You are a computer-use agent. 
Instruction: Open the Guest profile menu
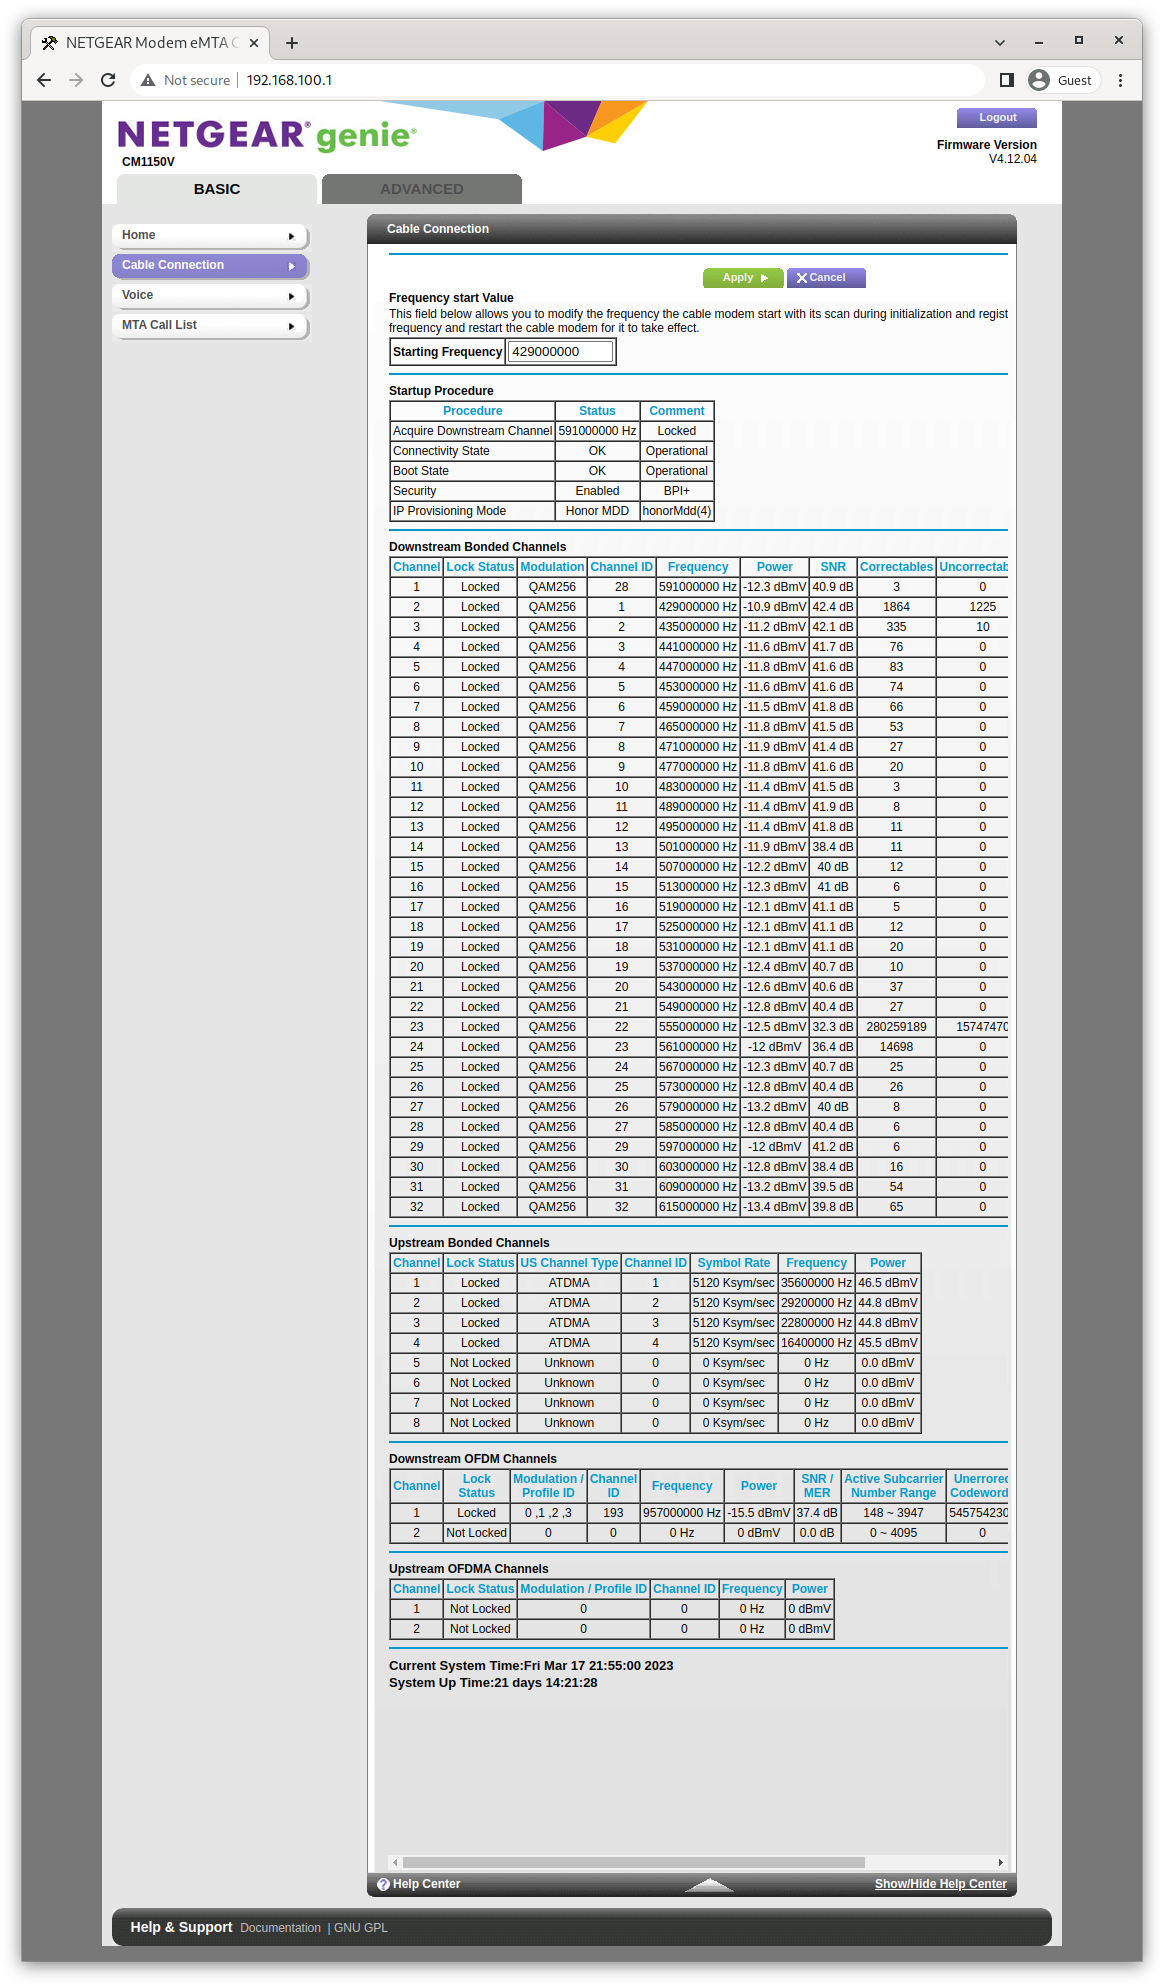(x=1063, y=80)
